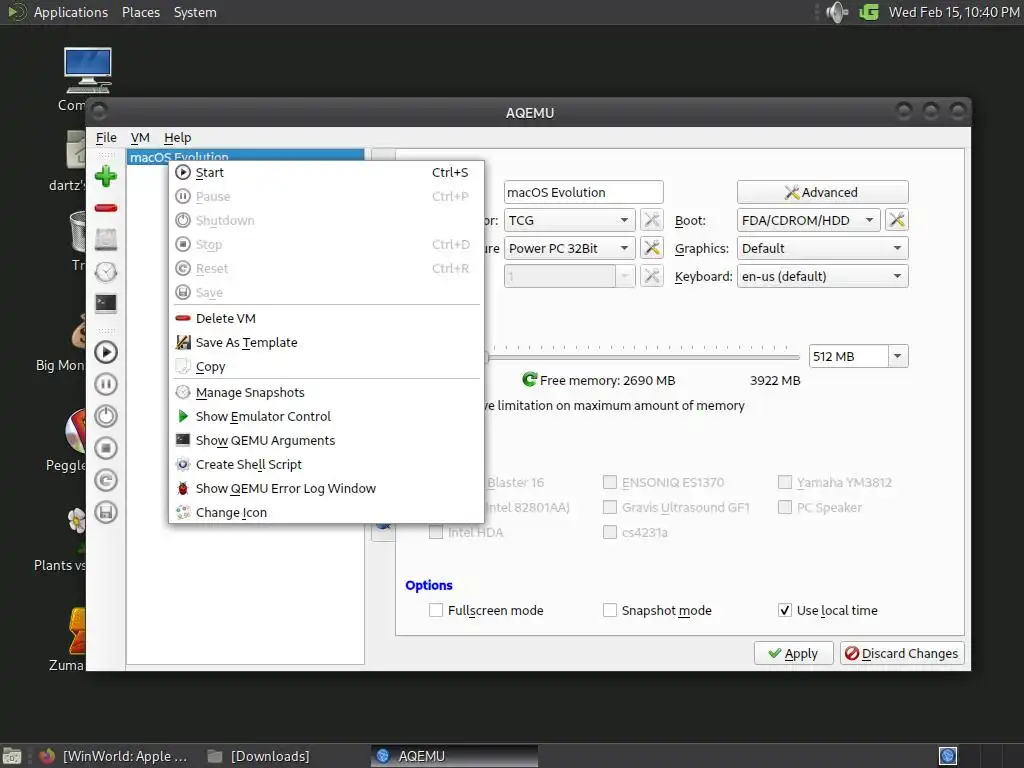
Task: Click the workspace switcher icon at bottom right
Action: (948, 756)
